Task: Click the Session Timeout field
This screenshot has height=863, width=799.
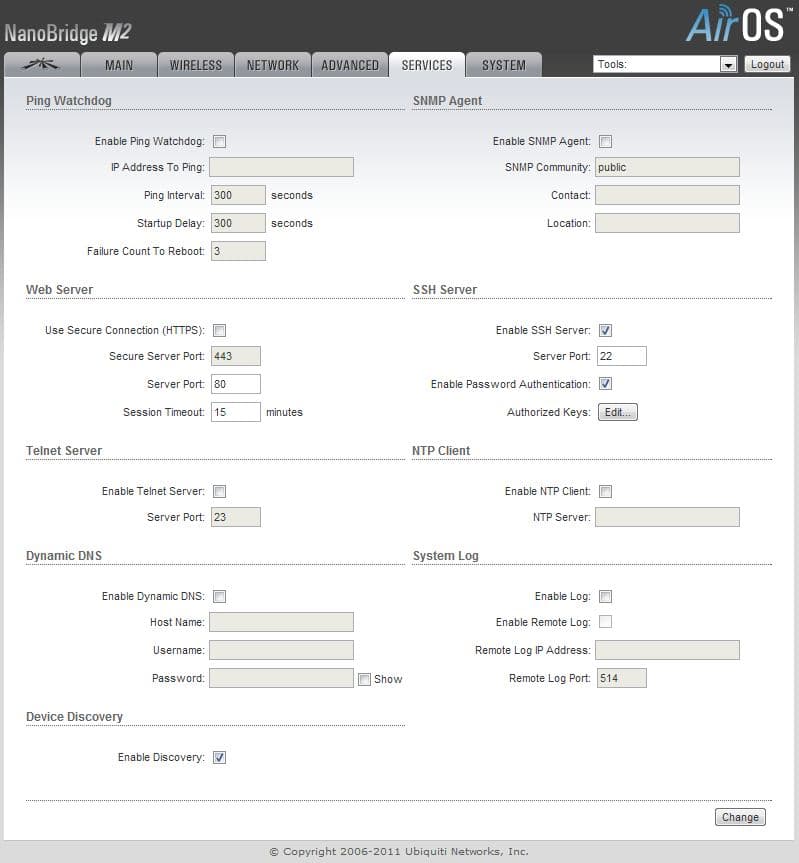Action: (x=236, y=412)
